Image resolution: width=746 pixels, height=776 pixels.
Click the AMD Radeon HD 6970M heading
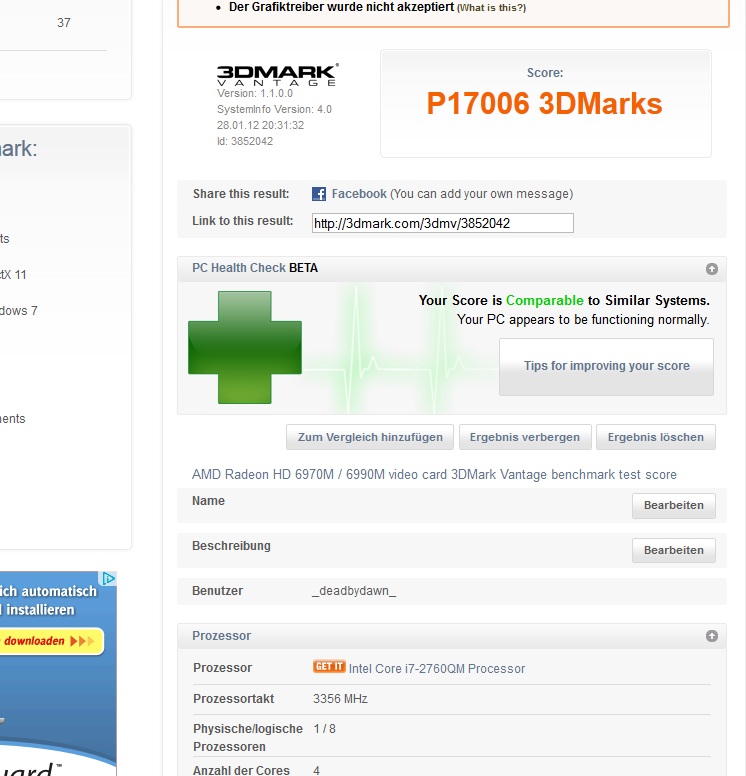(434, 475)
